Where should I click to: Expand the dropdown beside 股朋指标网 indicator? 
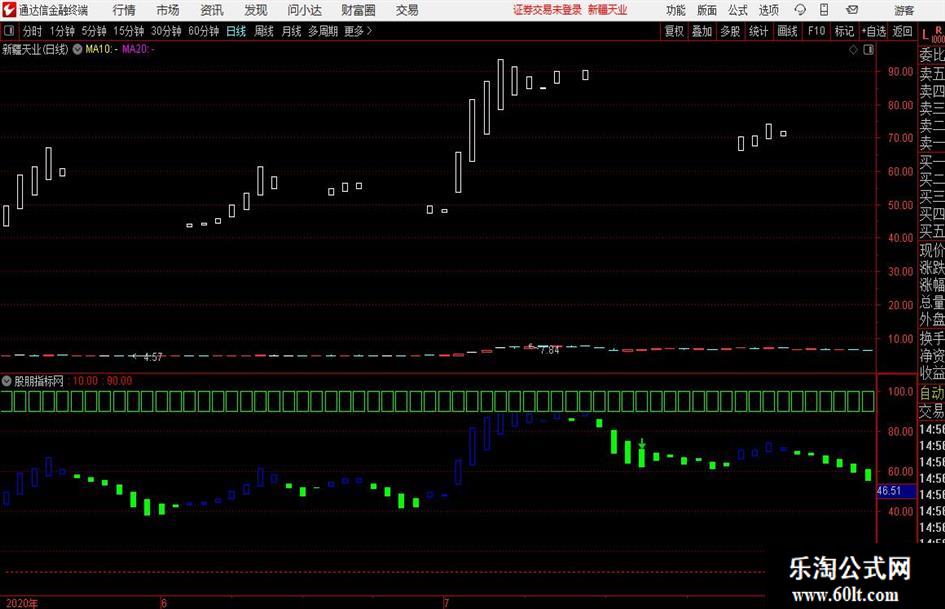7,380
